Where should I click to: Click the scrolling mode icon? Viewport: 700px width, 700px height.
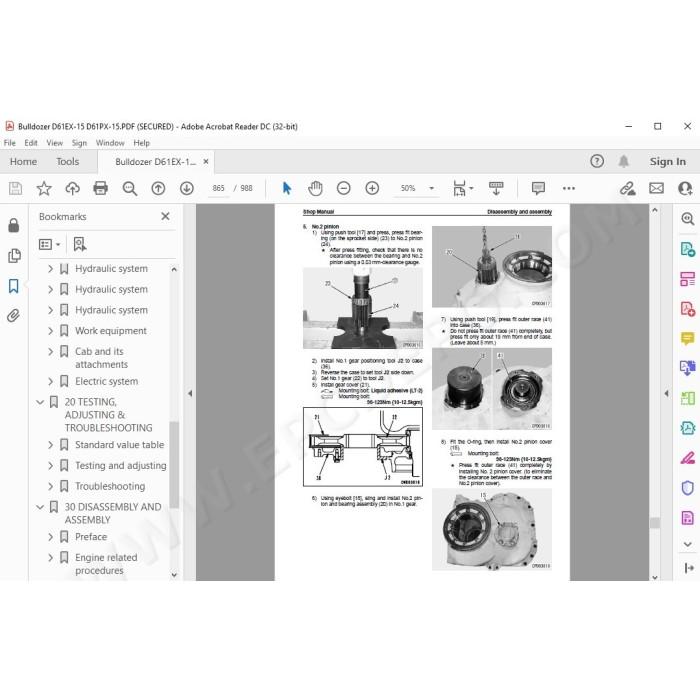tap(496, 188)
